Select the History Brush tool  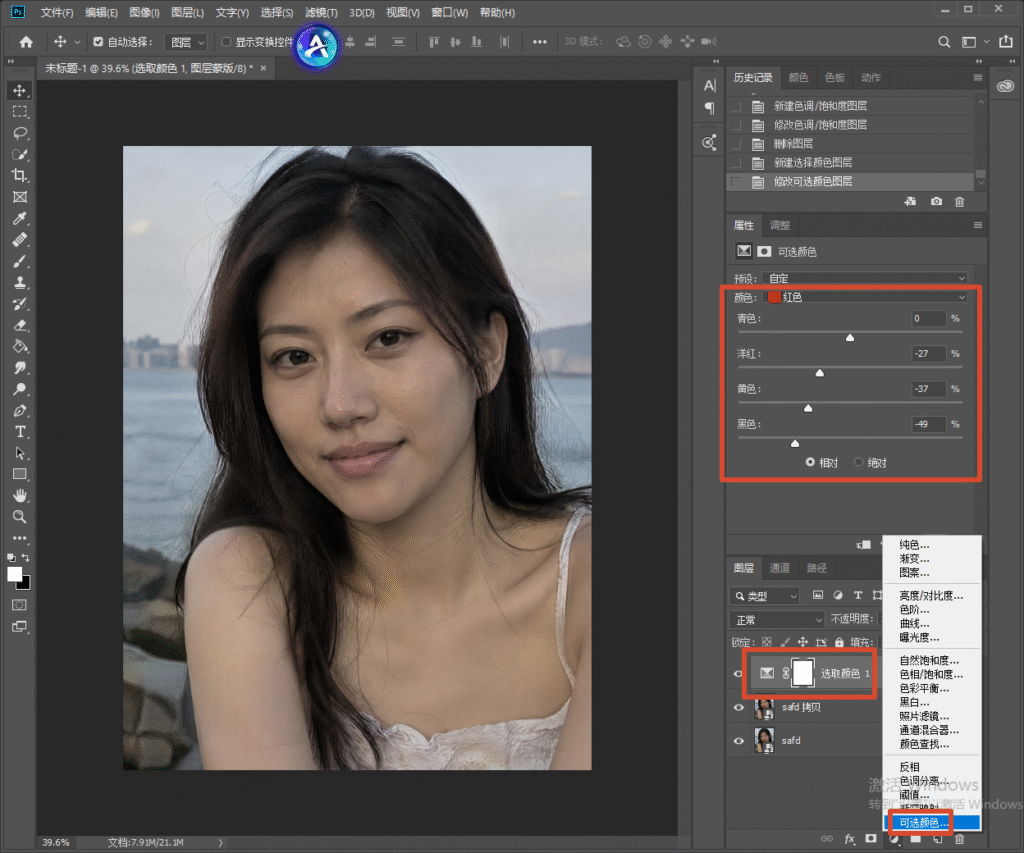coord(20,304)
